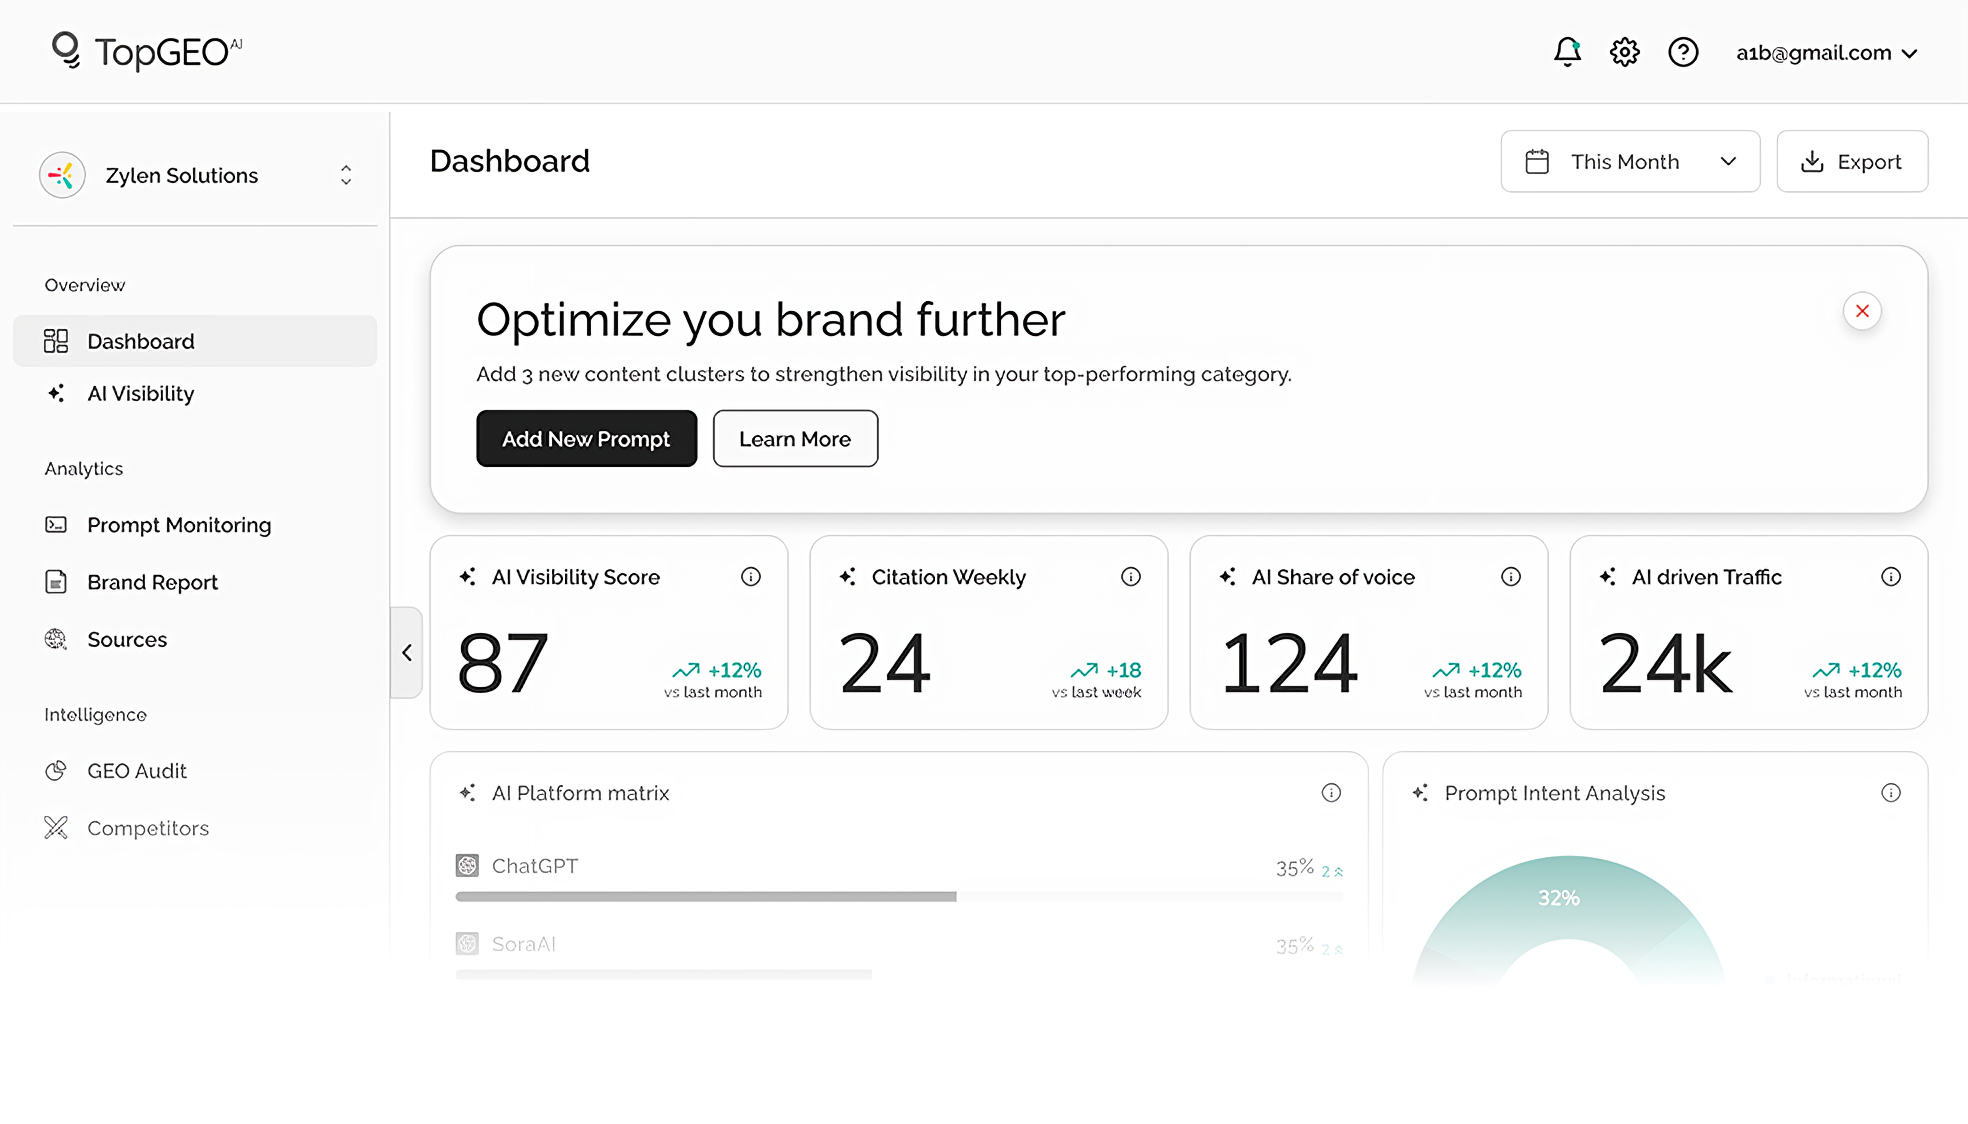Image resolution: width=1968 pixels, height=1124 pixels.
Task: Select the Prompt Monitoring sidebar icon
Action: tap(57, 524)
